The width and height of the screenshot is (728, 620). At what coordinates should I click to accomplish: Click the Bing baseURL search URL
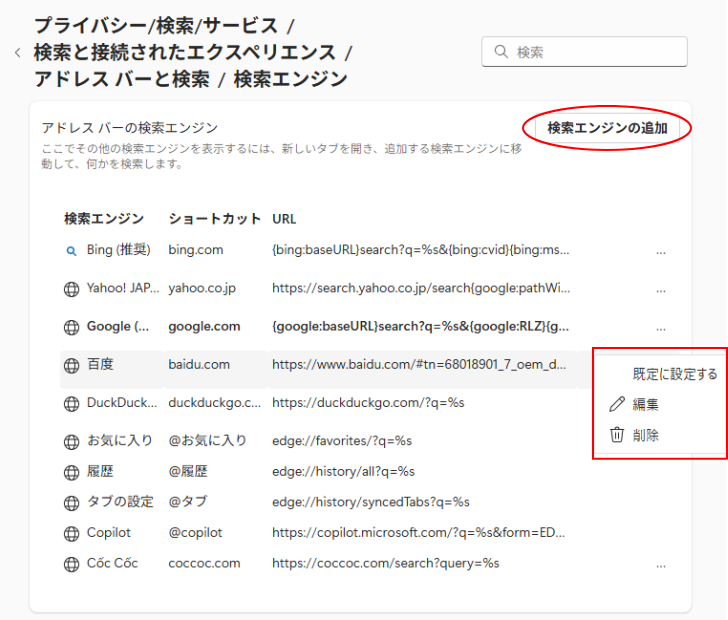(421, 250)
